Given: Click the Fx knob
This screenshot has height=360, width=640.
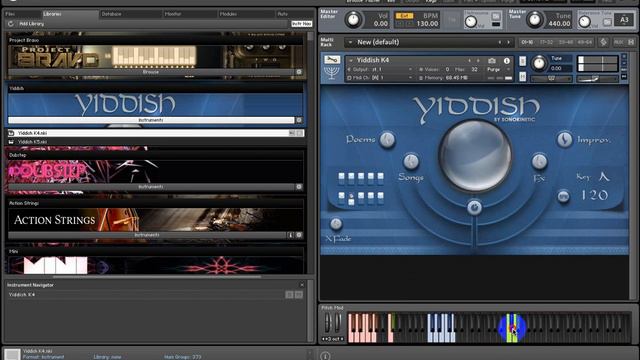Looking at the screenshot, I should (x=539, y=162).
